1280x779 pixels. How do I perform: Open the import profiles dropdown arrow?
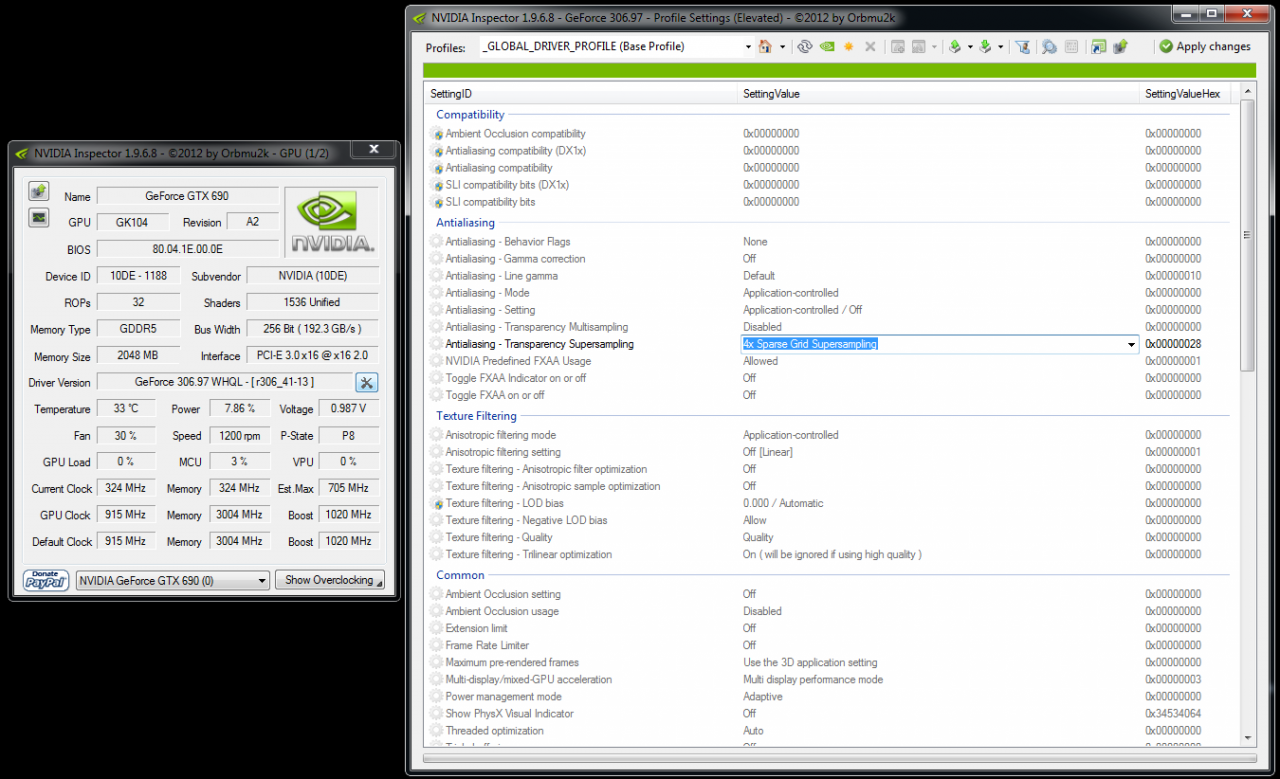point(1000,47)
